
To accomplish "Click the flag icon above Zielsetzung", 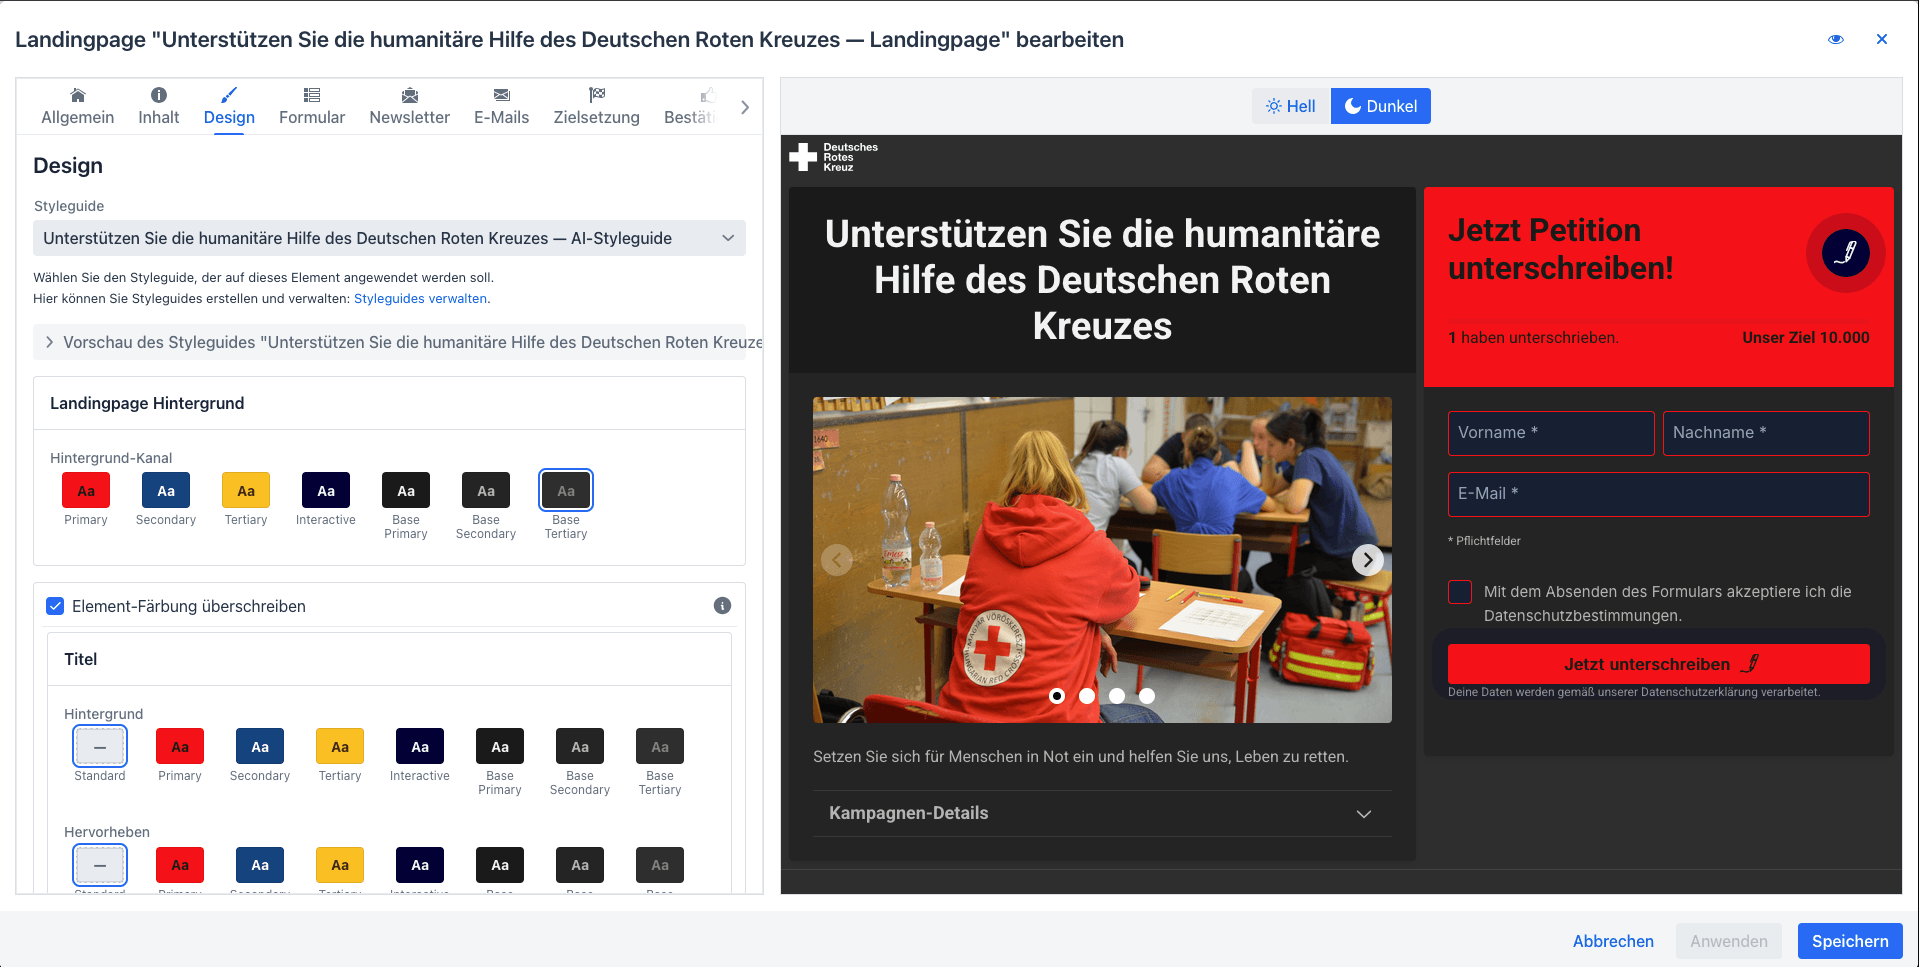I will coord(597,95).
